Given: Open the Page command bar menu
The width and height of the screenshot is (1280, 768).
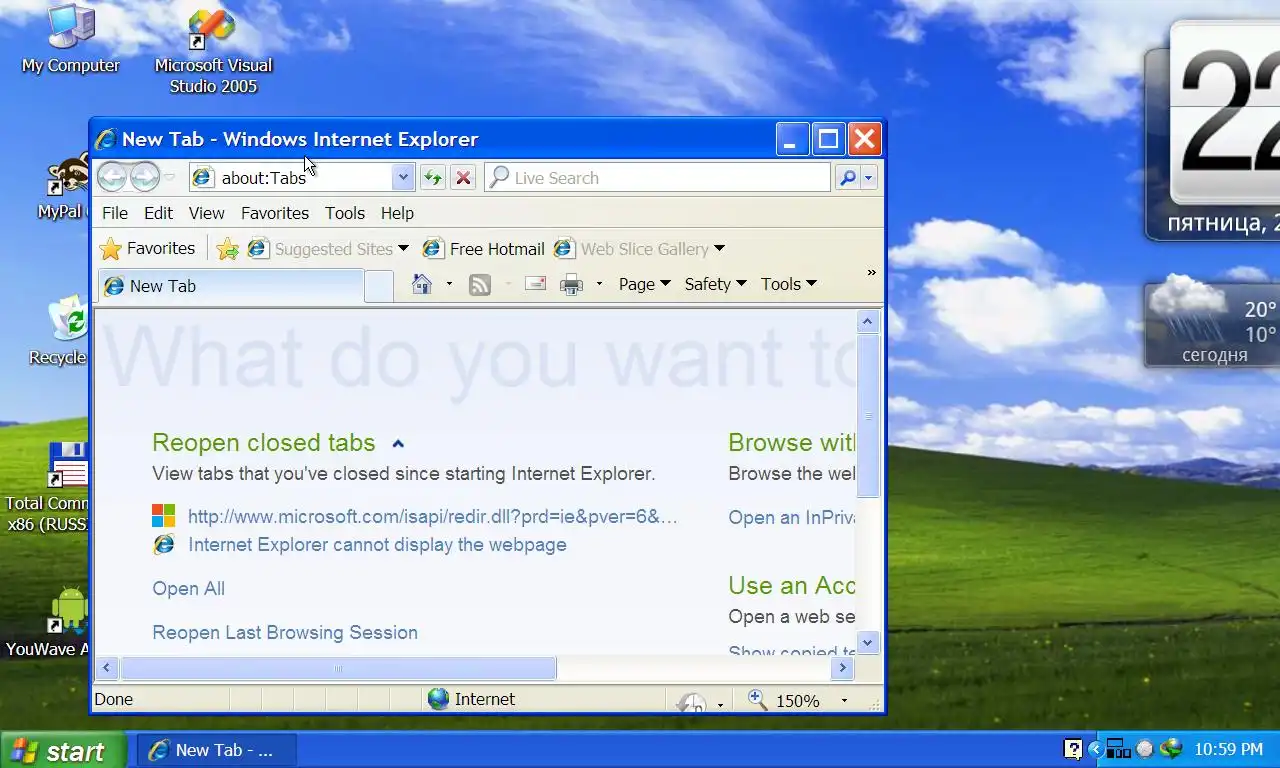Looking at the screenshot, I should click(644, 284).
